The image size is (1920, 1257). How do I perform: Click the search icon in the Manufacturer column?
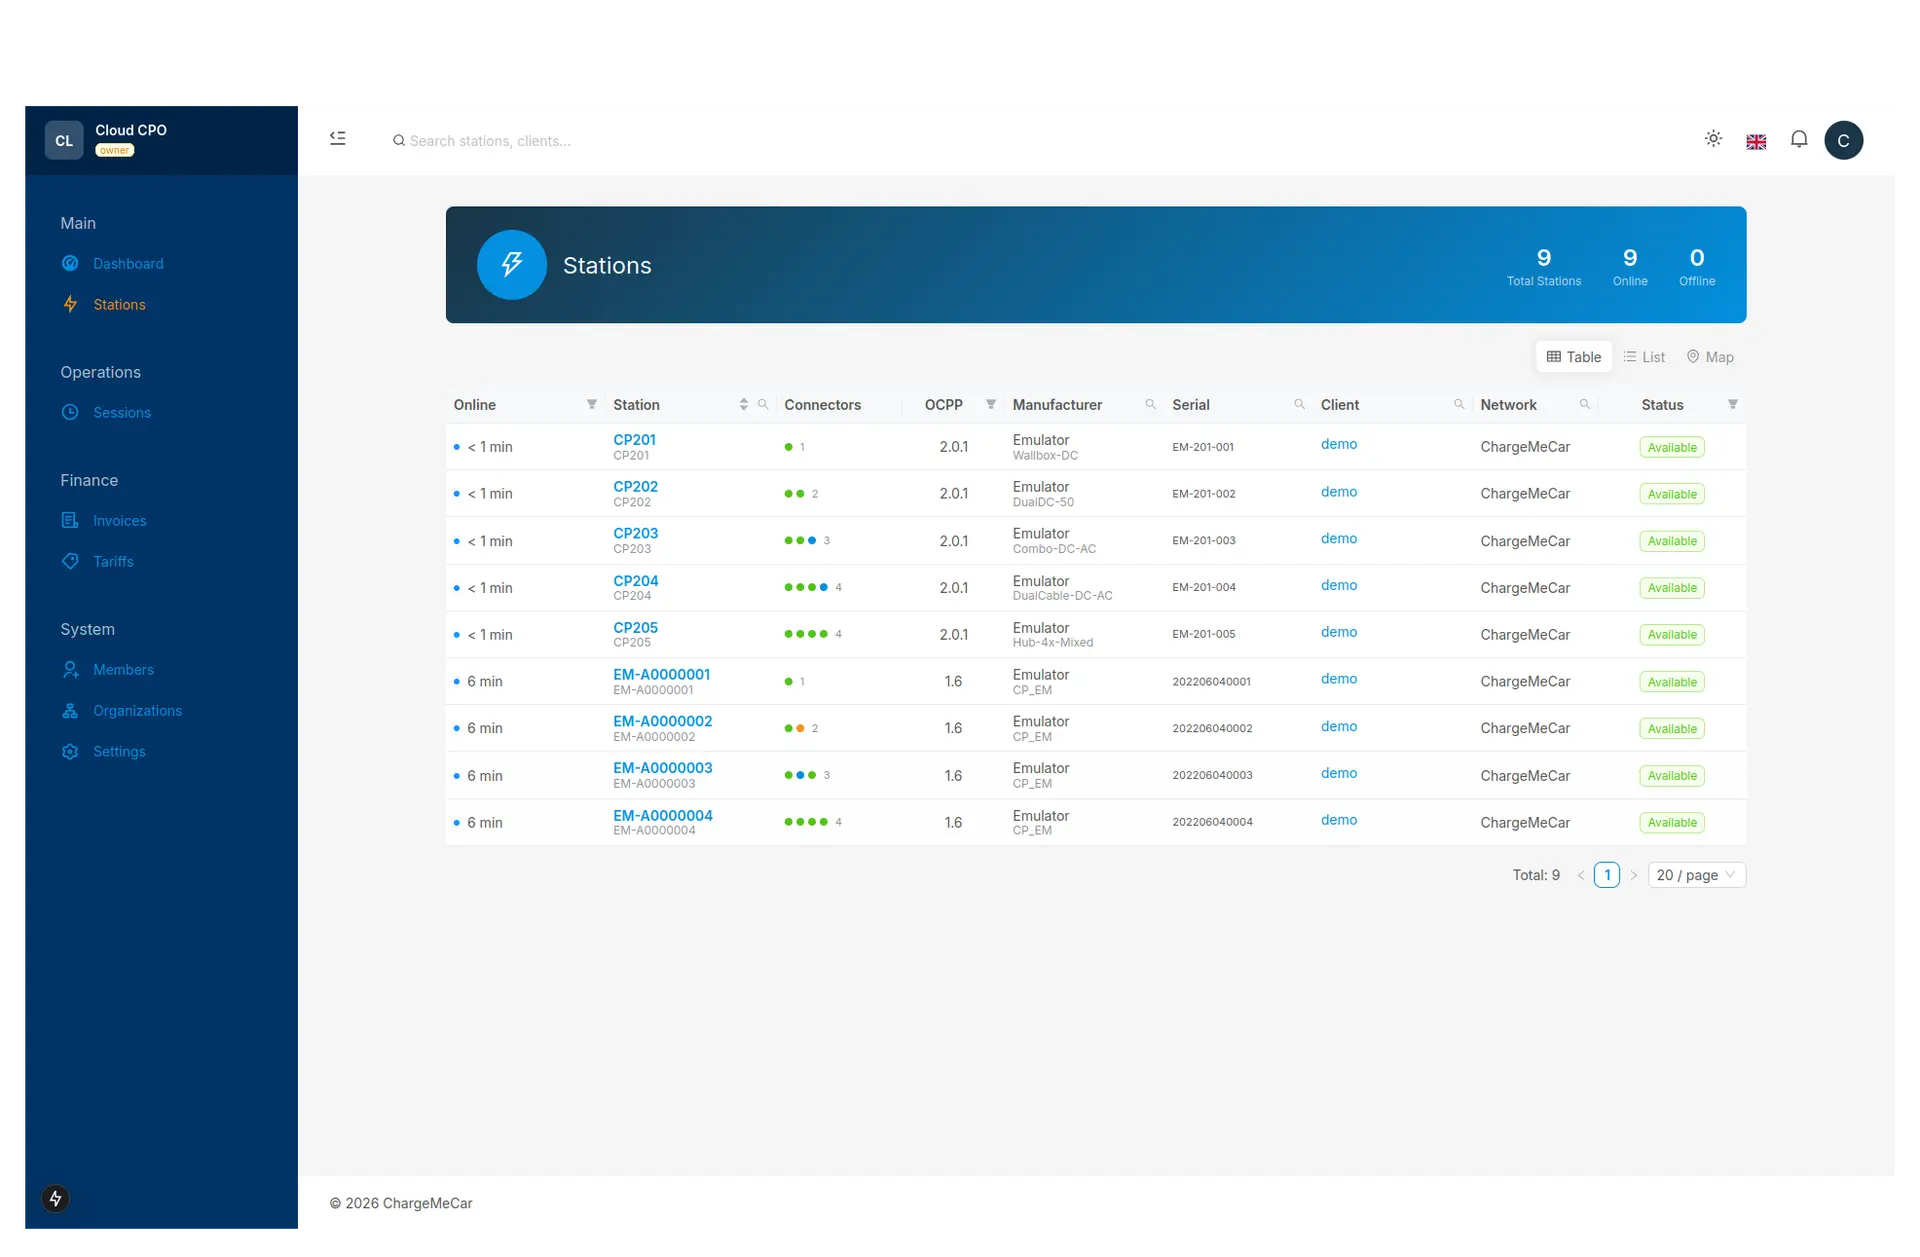click(x=1150, y=404)
